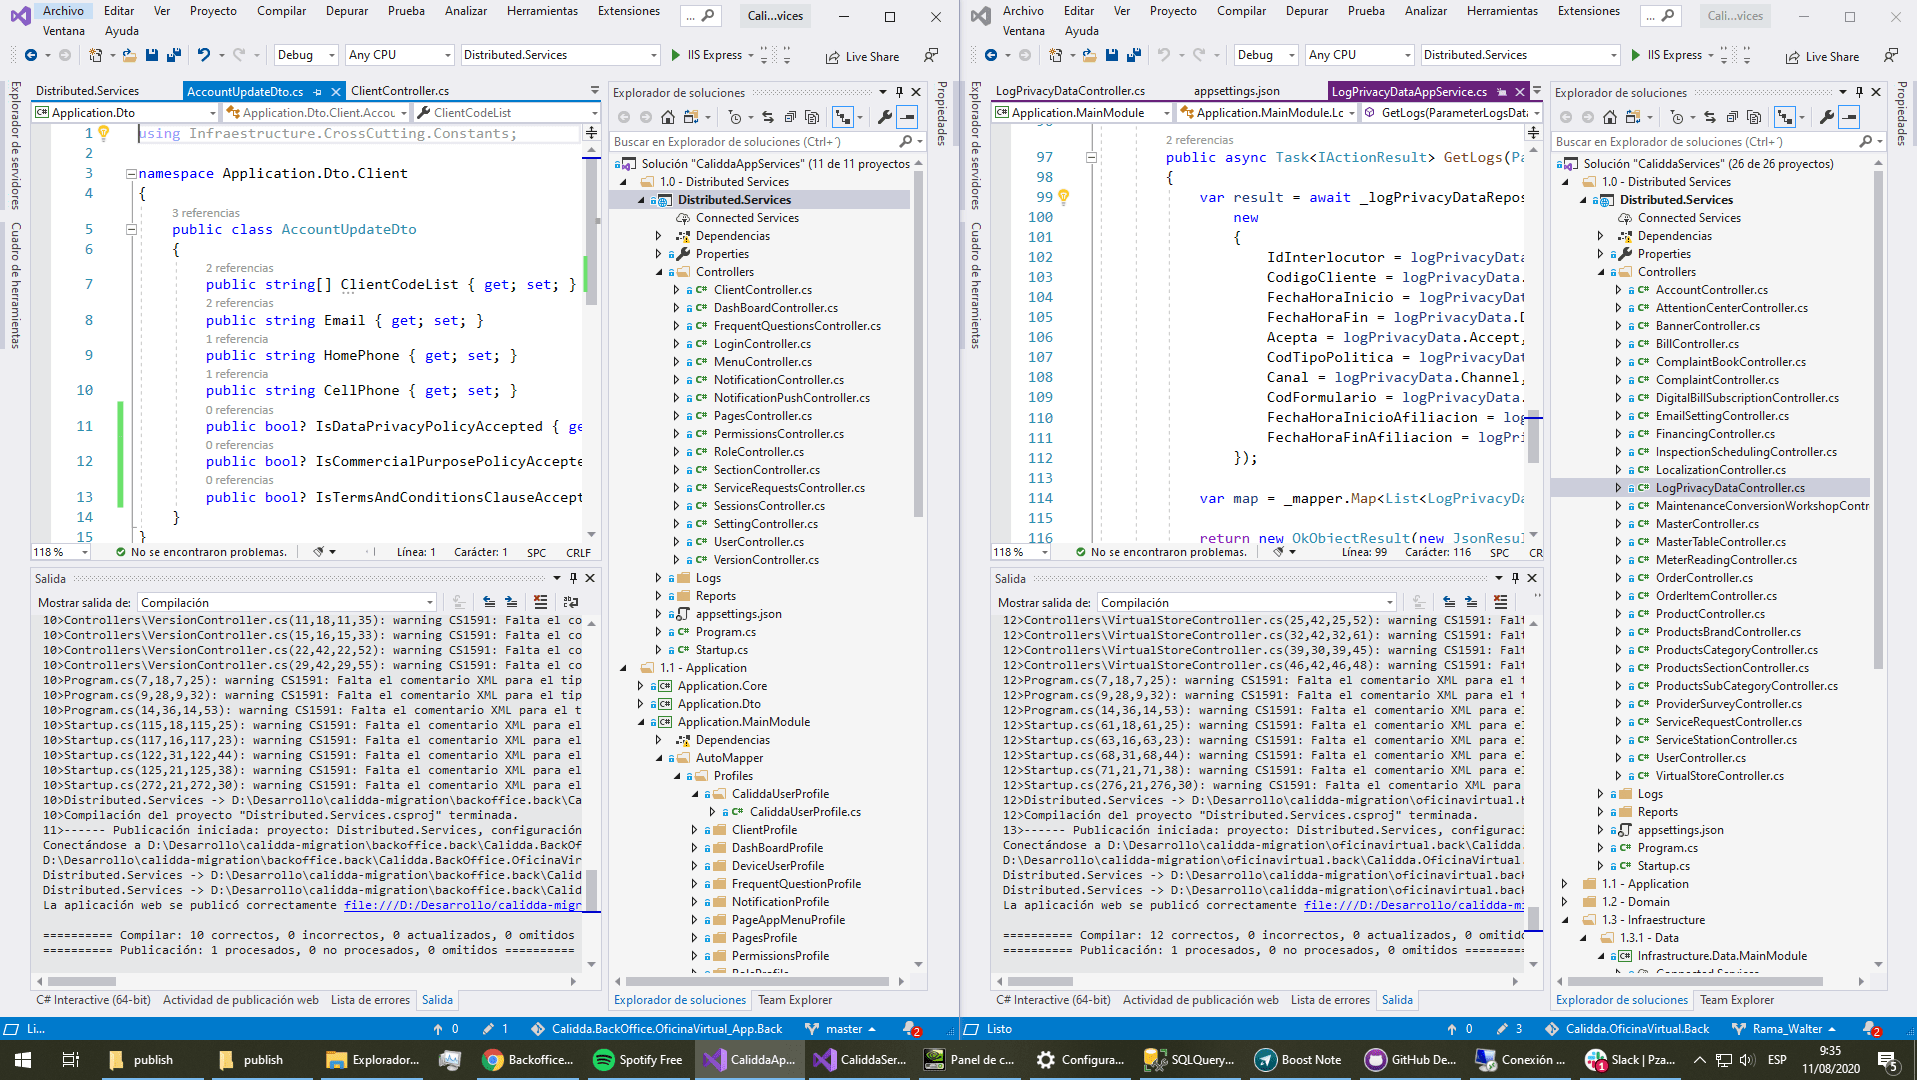This screenshot has width=1917, height=1080.
Task: Collapse the CaliddaUserProfile folder node
Action: 696,794
